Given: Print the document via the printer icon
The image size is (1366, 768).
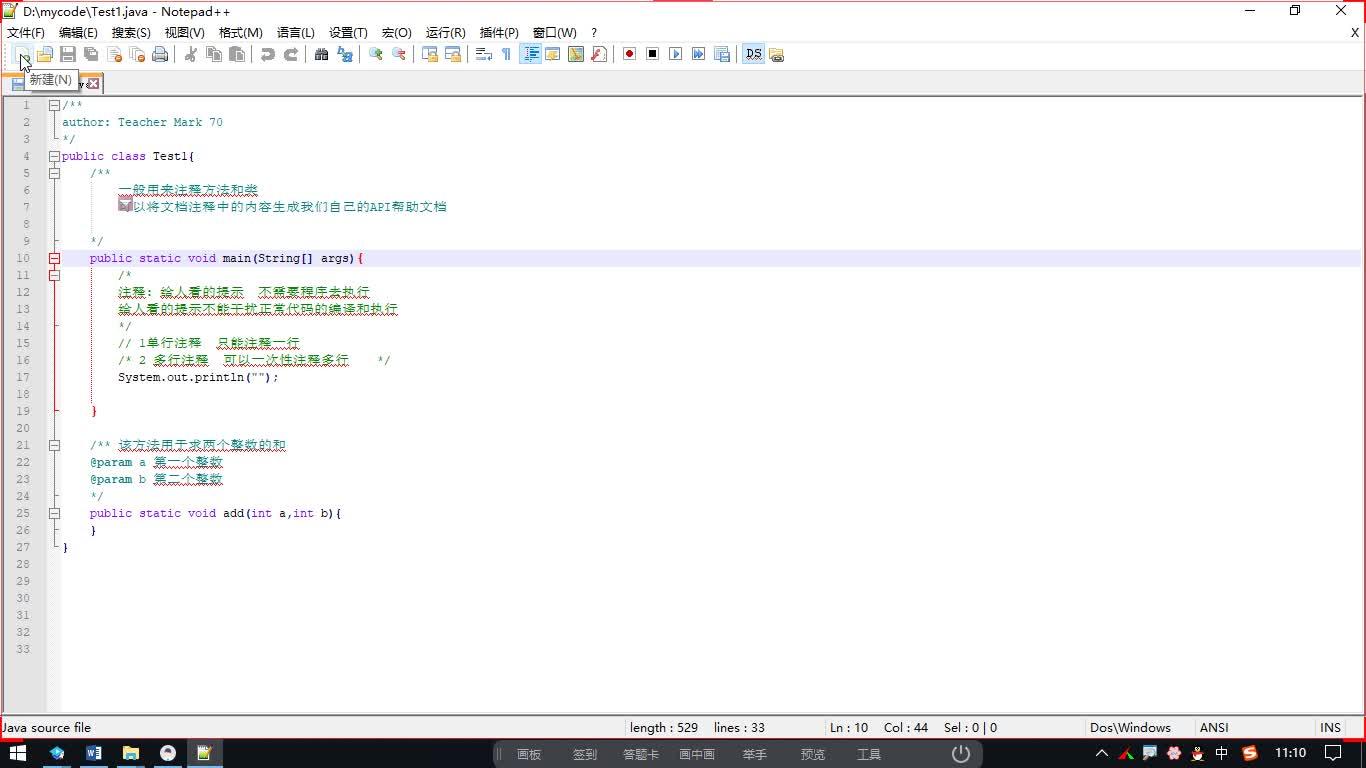Looking at the screenshot, I should click(160, 54).
